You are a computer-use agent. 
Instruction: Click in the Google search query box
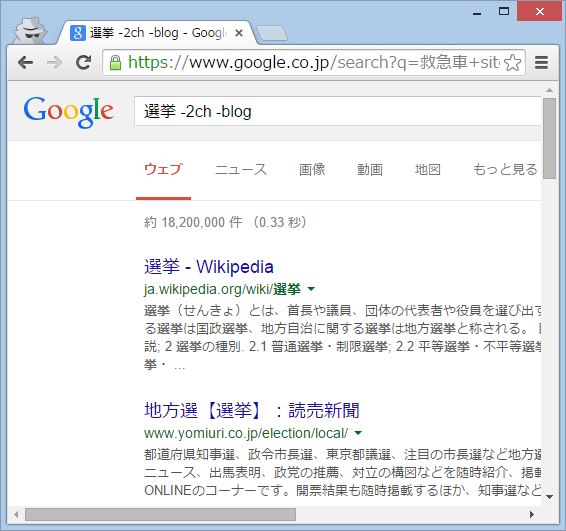tap(338, 111)
